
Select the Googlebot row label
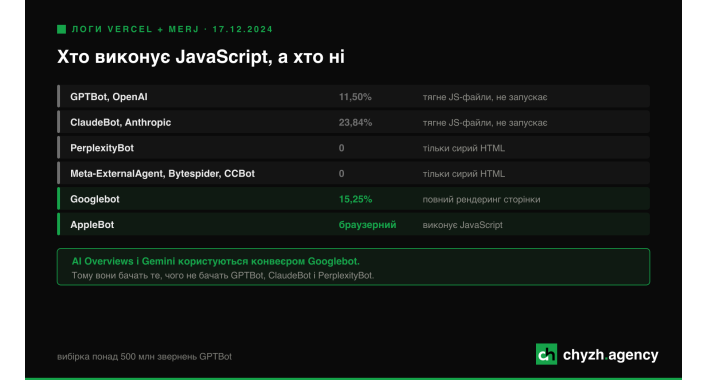pos(95,199)
